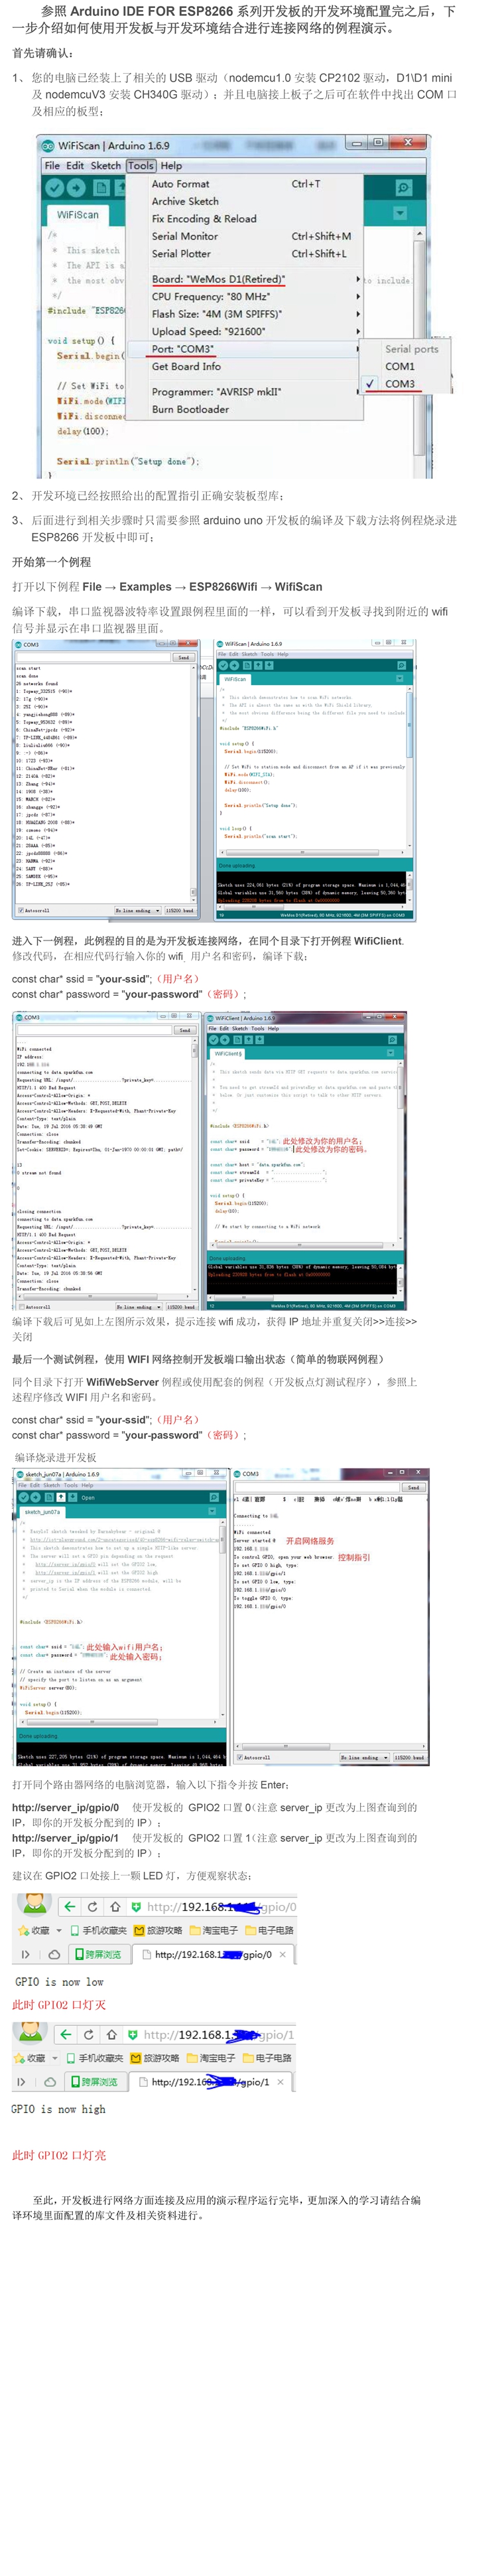Open 淘宝电子 folder in gpio/0 browser
The image size is (504, 2576).
coord(215,1930)
